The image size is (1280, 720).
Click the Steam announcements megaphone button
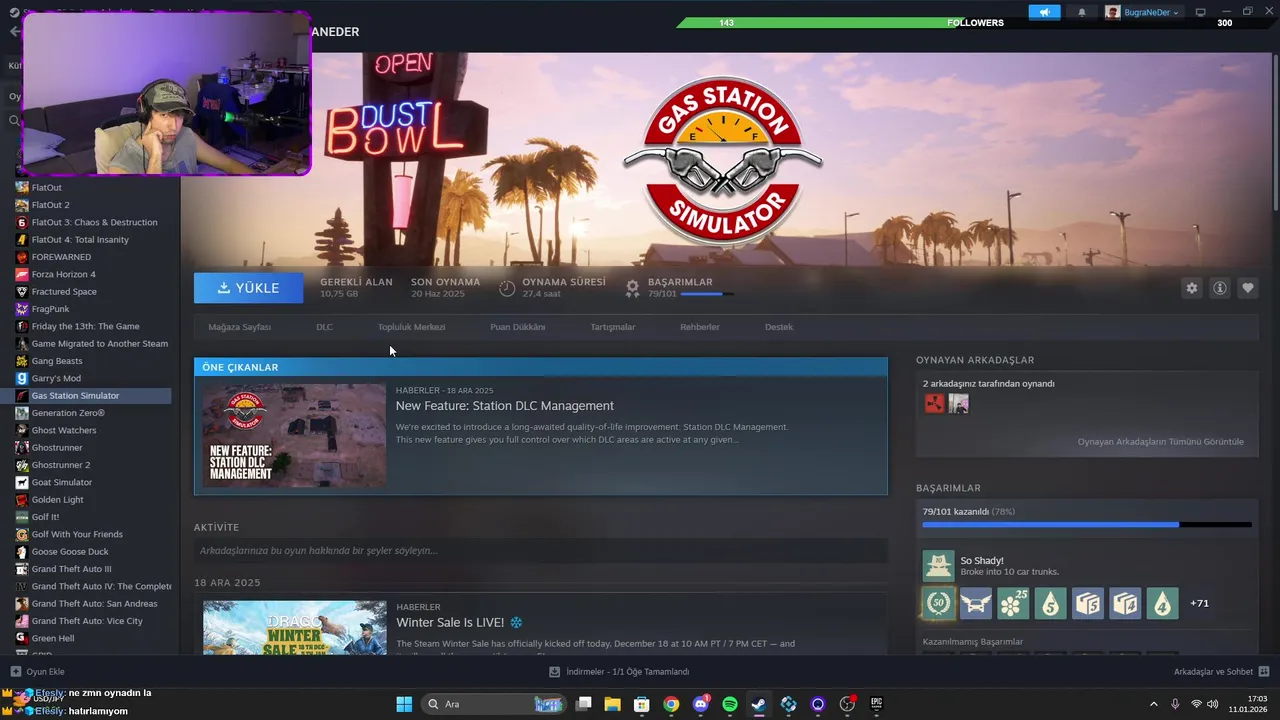click(x=1044, y=12)
